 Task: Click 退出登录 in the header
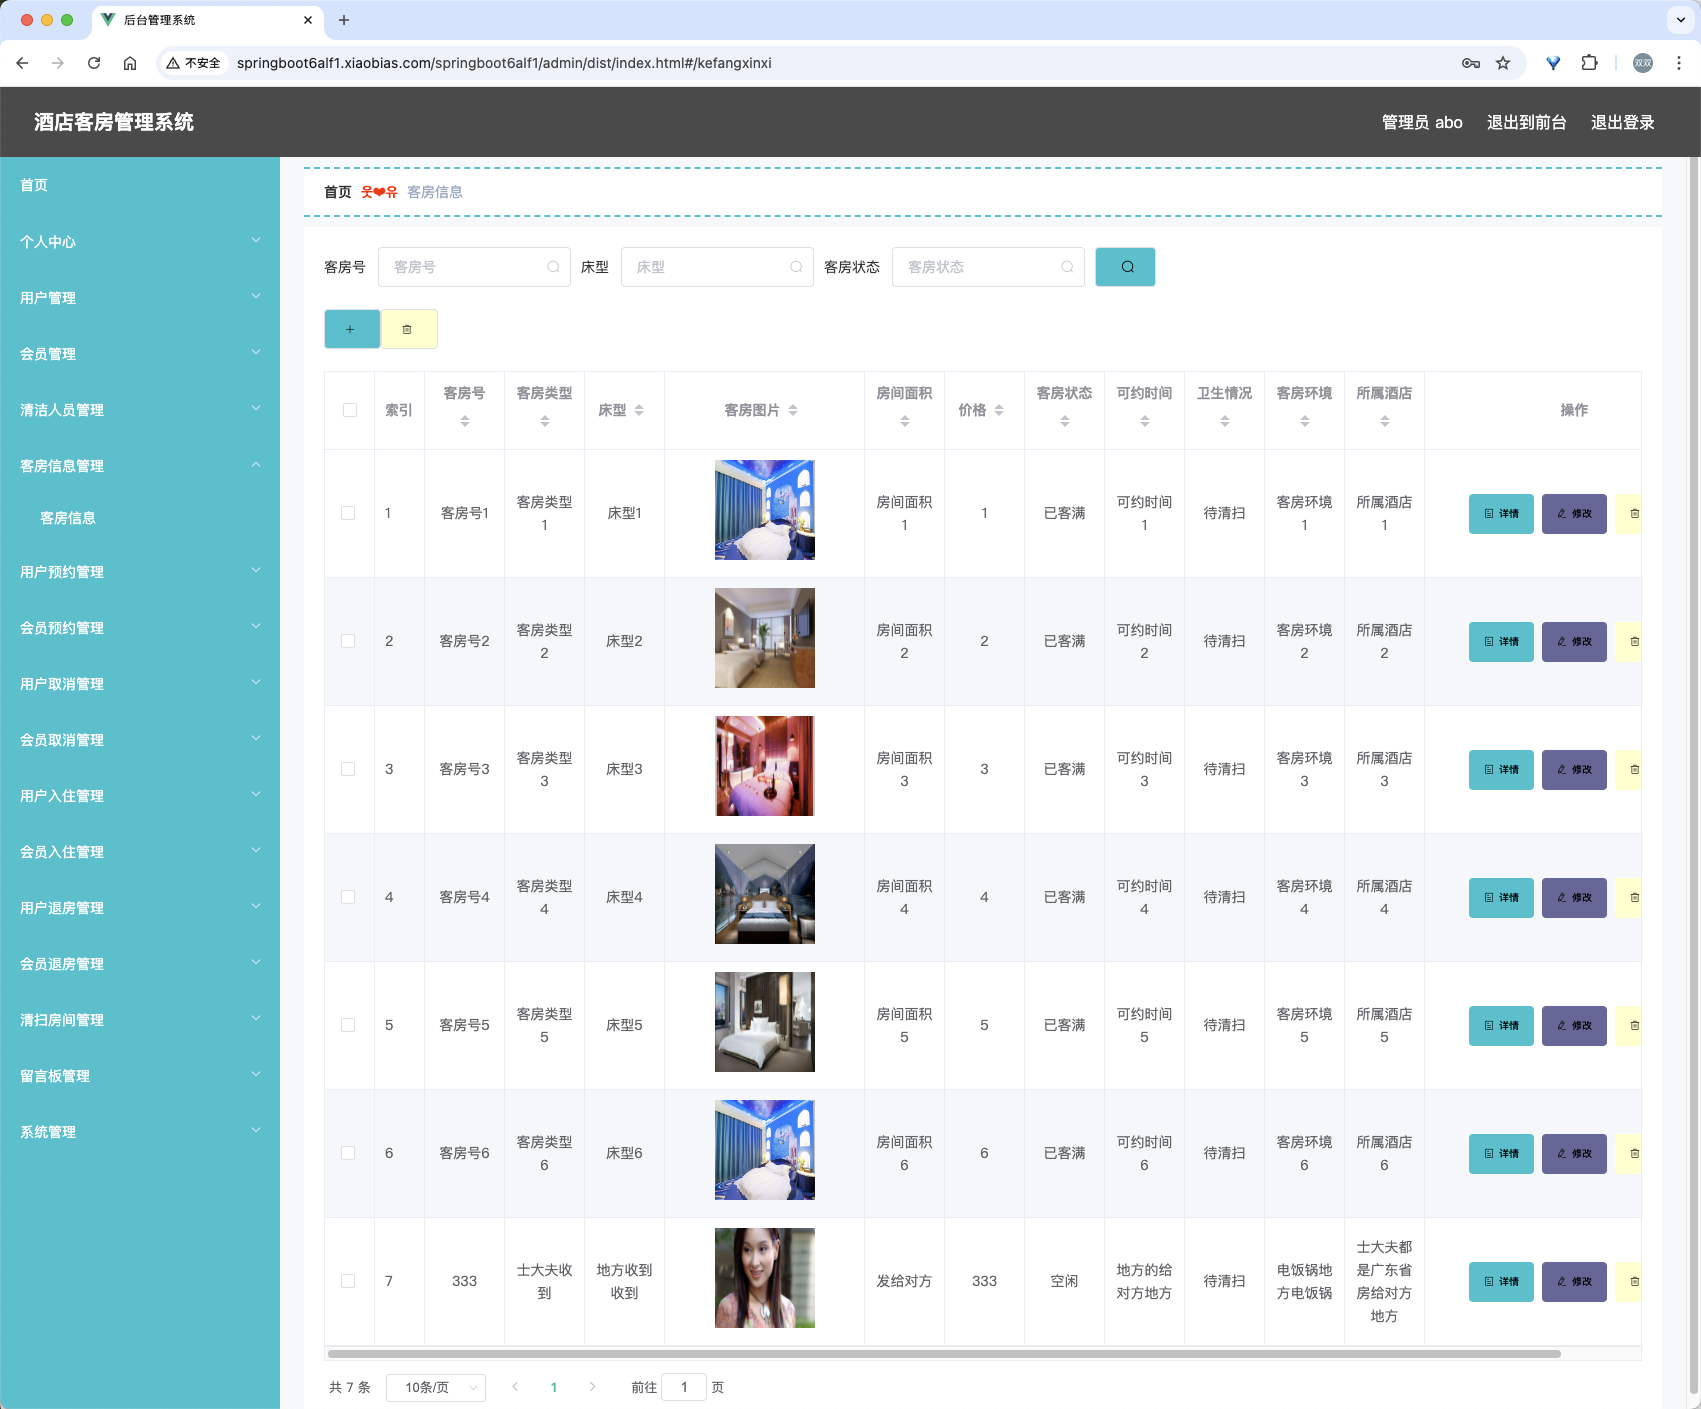pos(1622,122)
